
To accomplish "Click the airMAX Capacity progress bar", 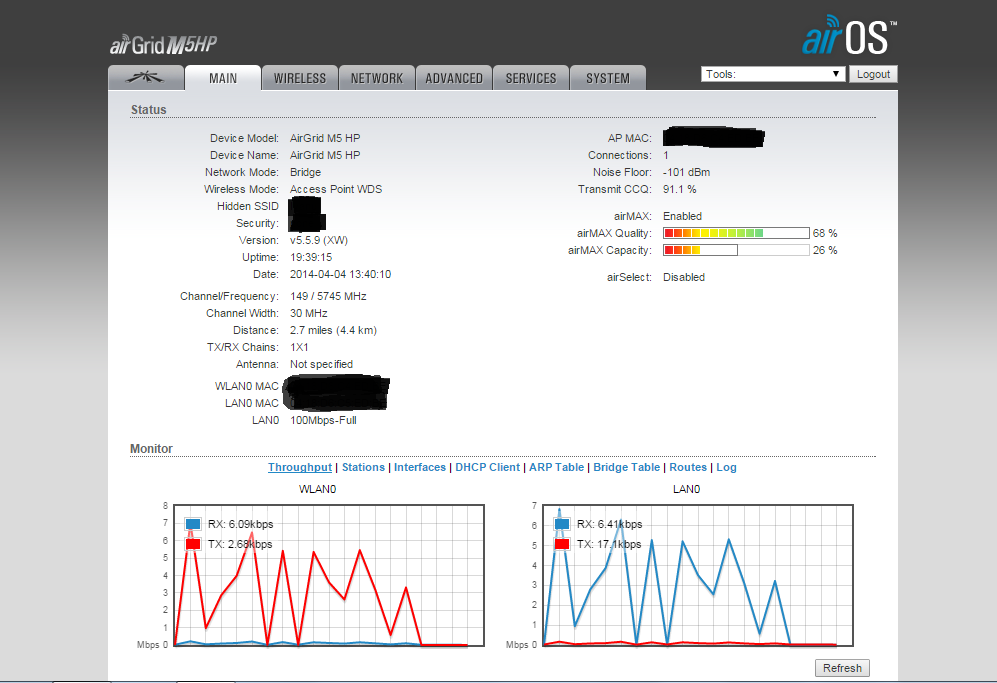I will (x=736, y=251).
